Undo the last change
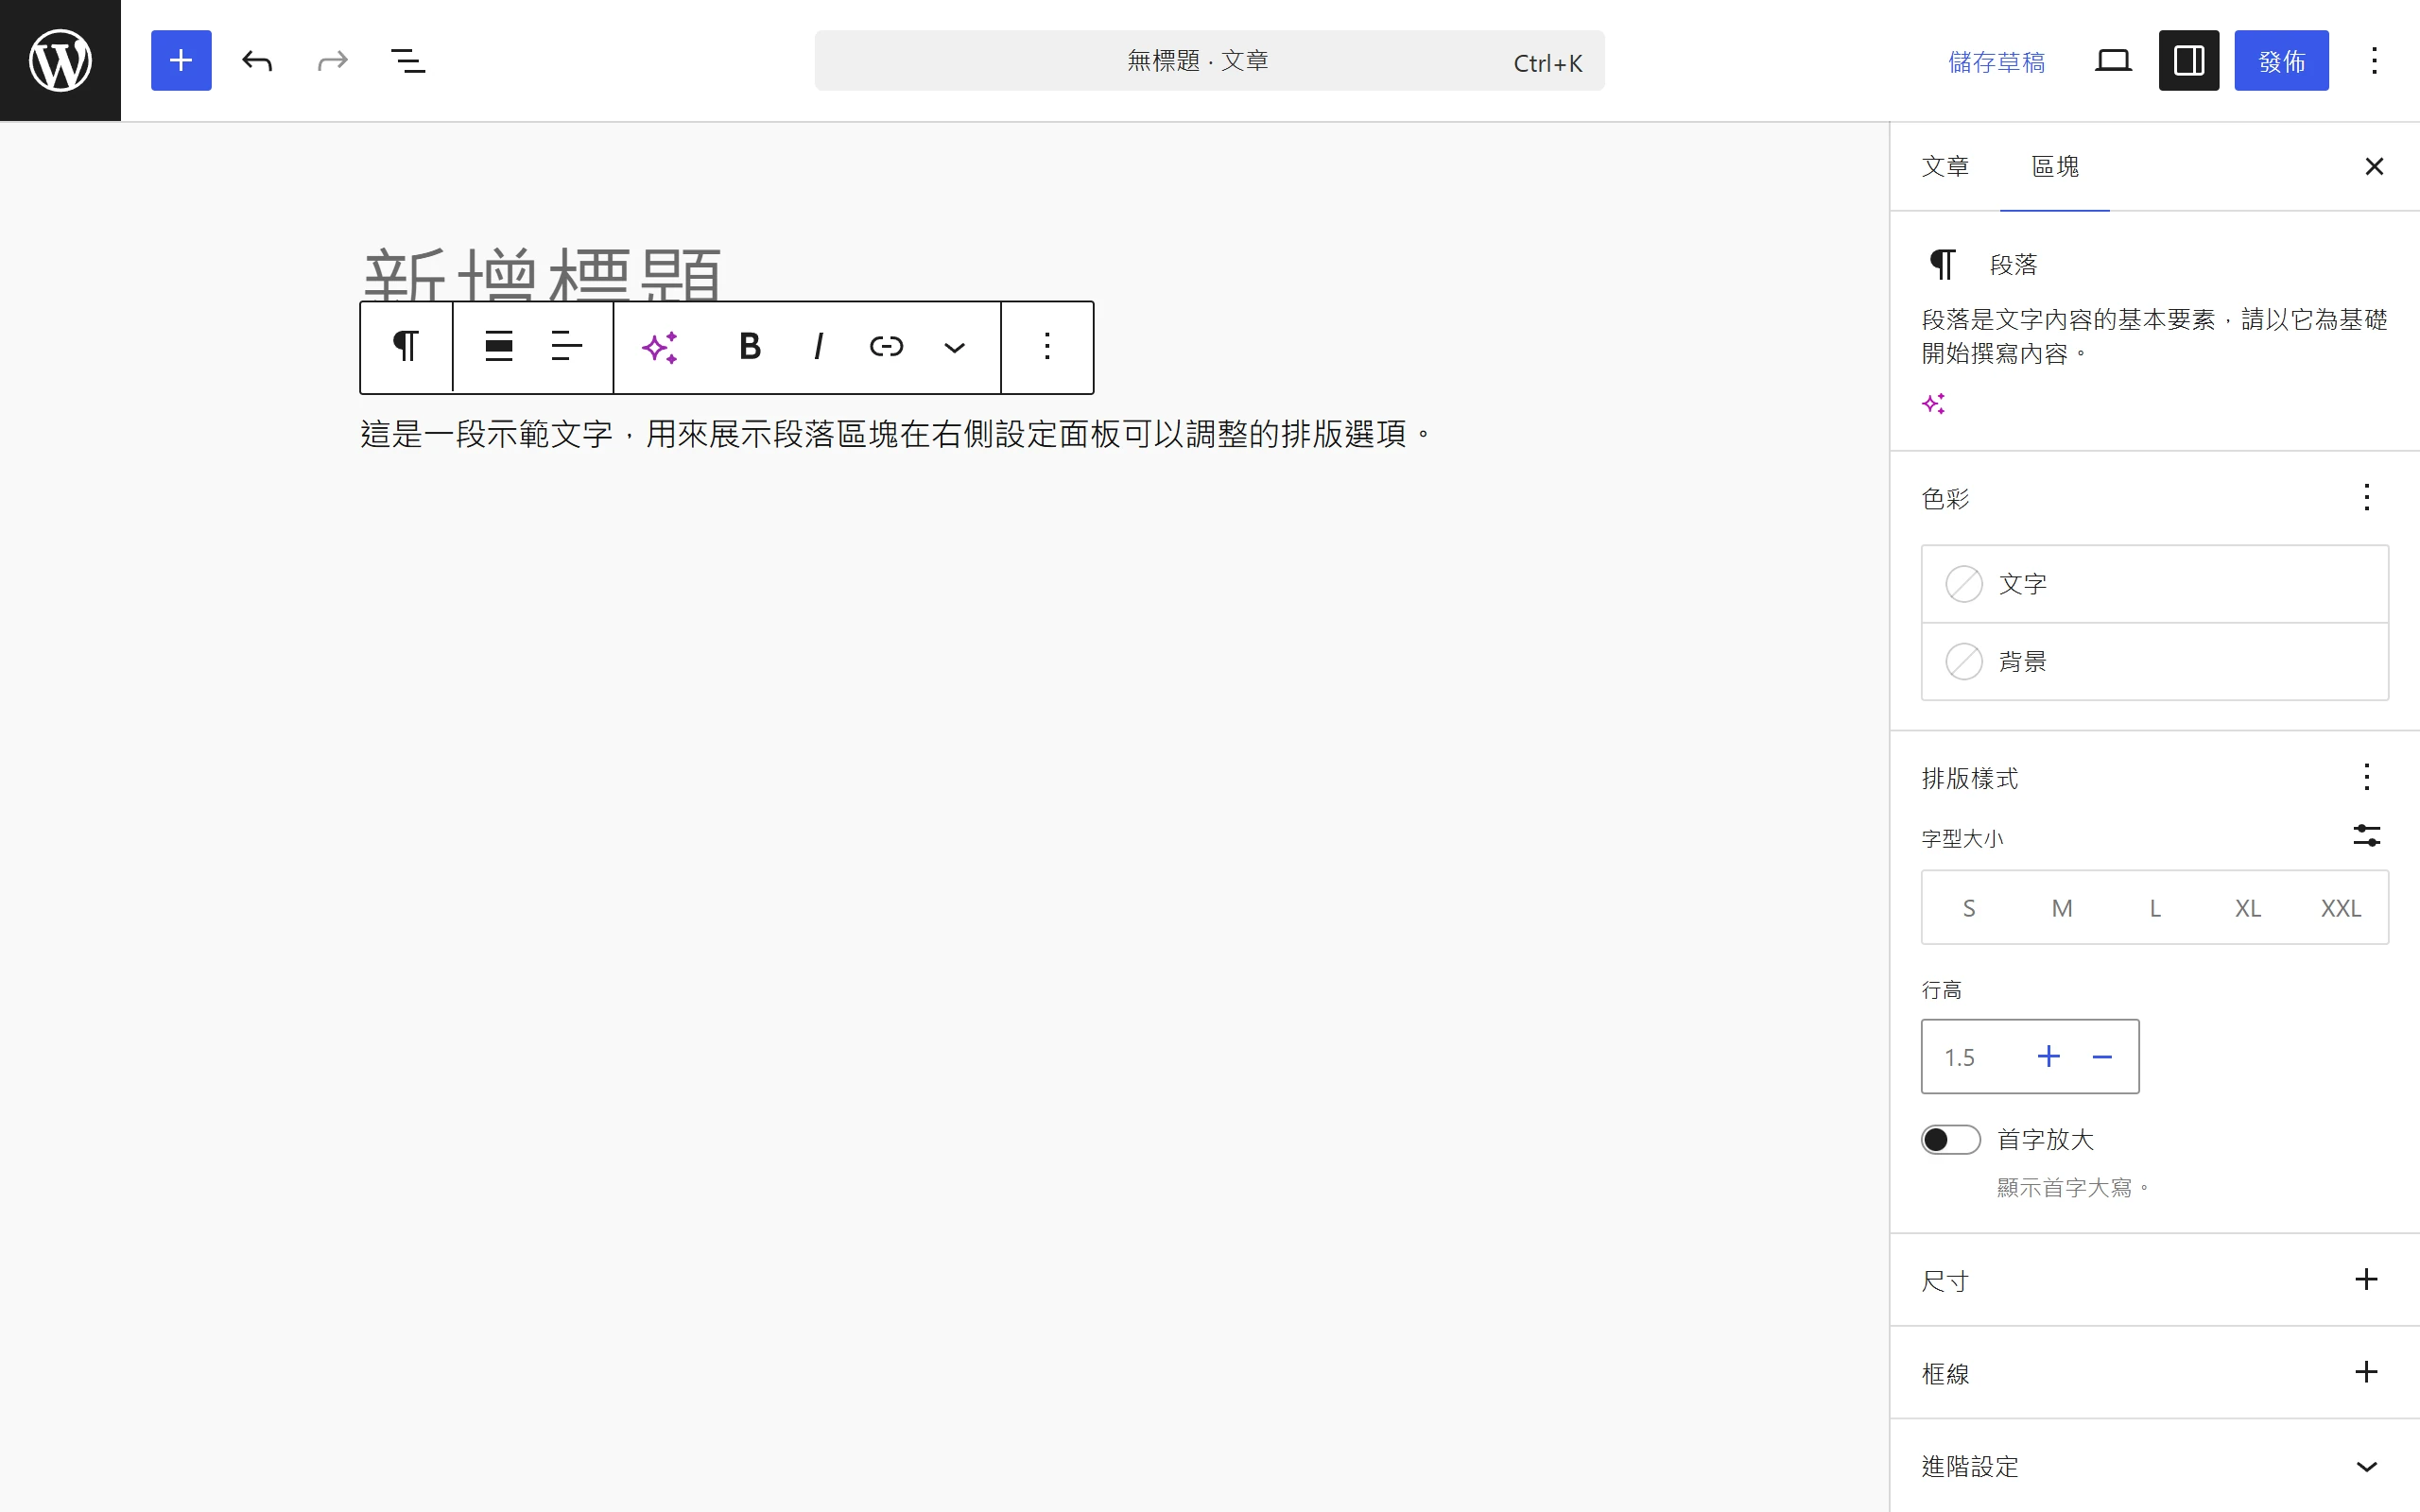The image size is (2420, 1512). tap(257, 61)
